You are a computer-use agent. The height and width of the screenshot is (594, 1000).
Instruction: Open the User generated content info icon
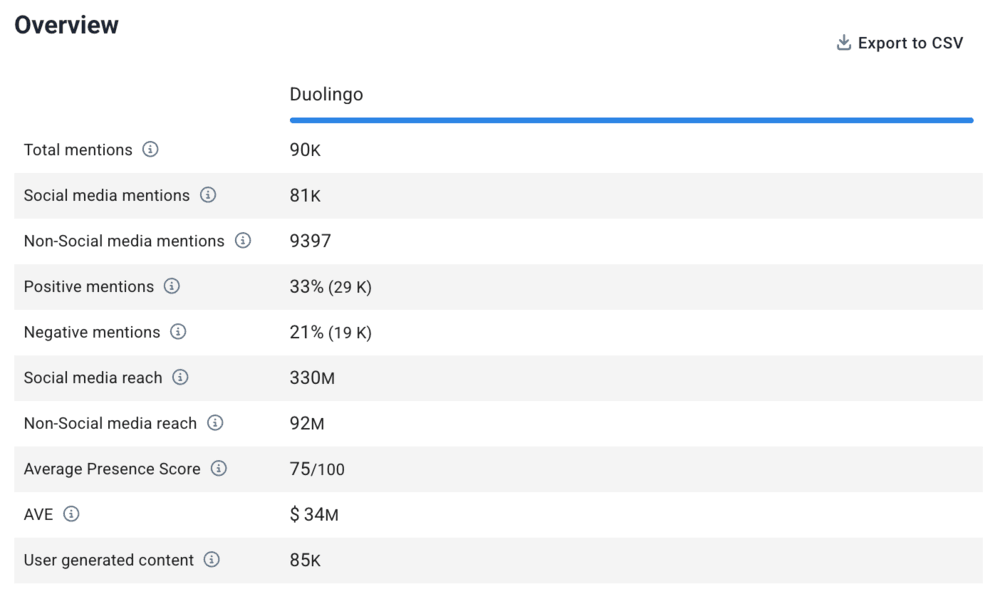212,560
